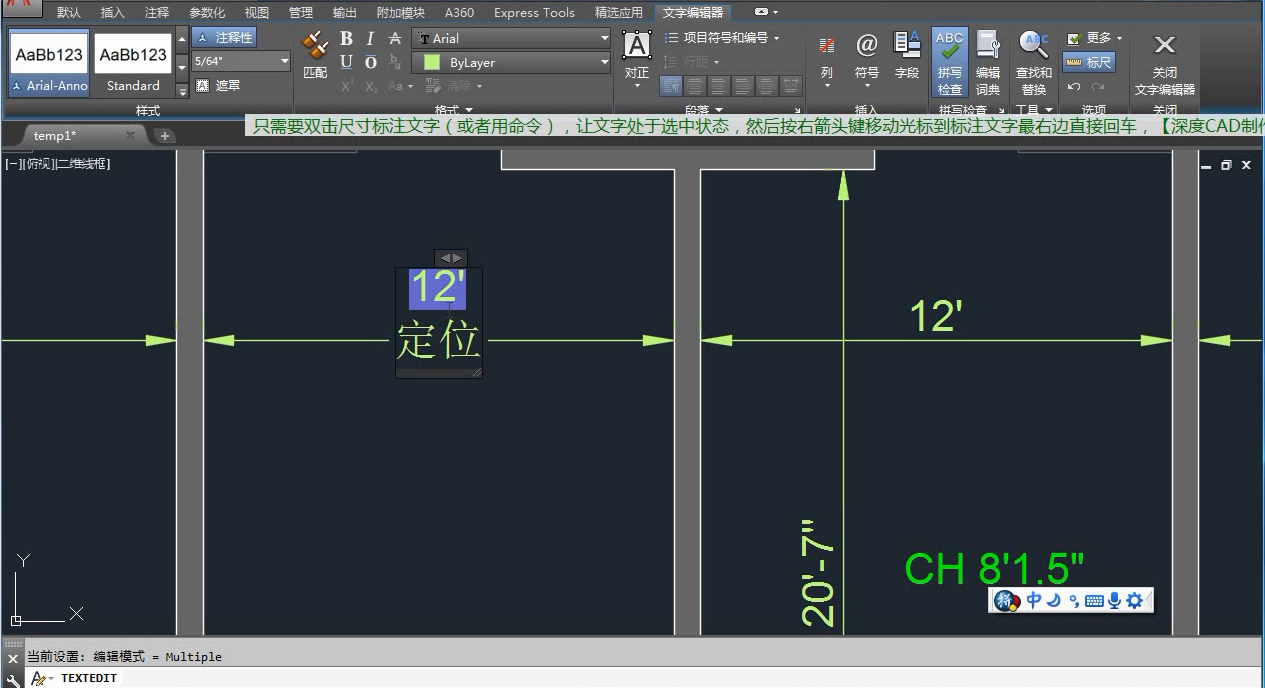Toggle the Ruler (标尺) button
This screenshot has height=690, width=1265.
tap(1089, 62)
